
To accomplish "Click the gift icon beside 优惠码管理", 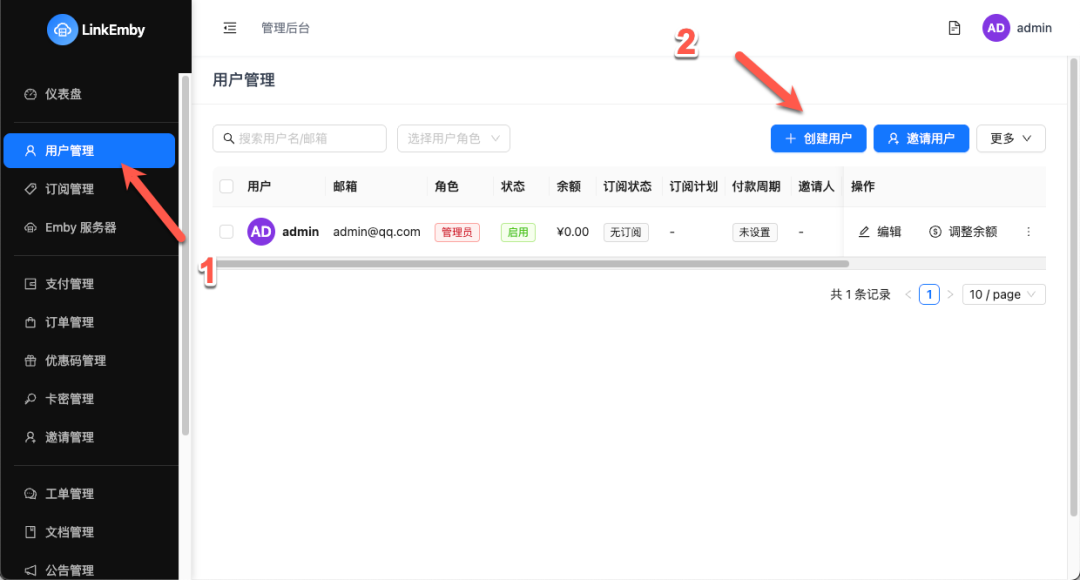I will click(30, 360).
